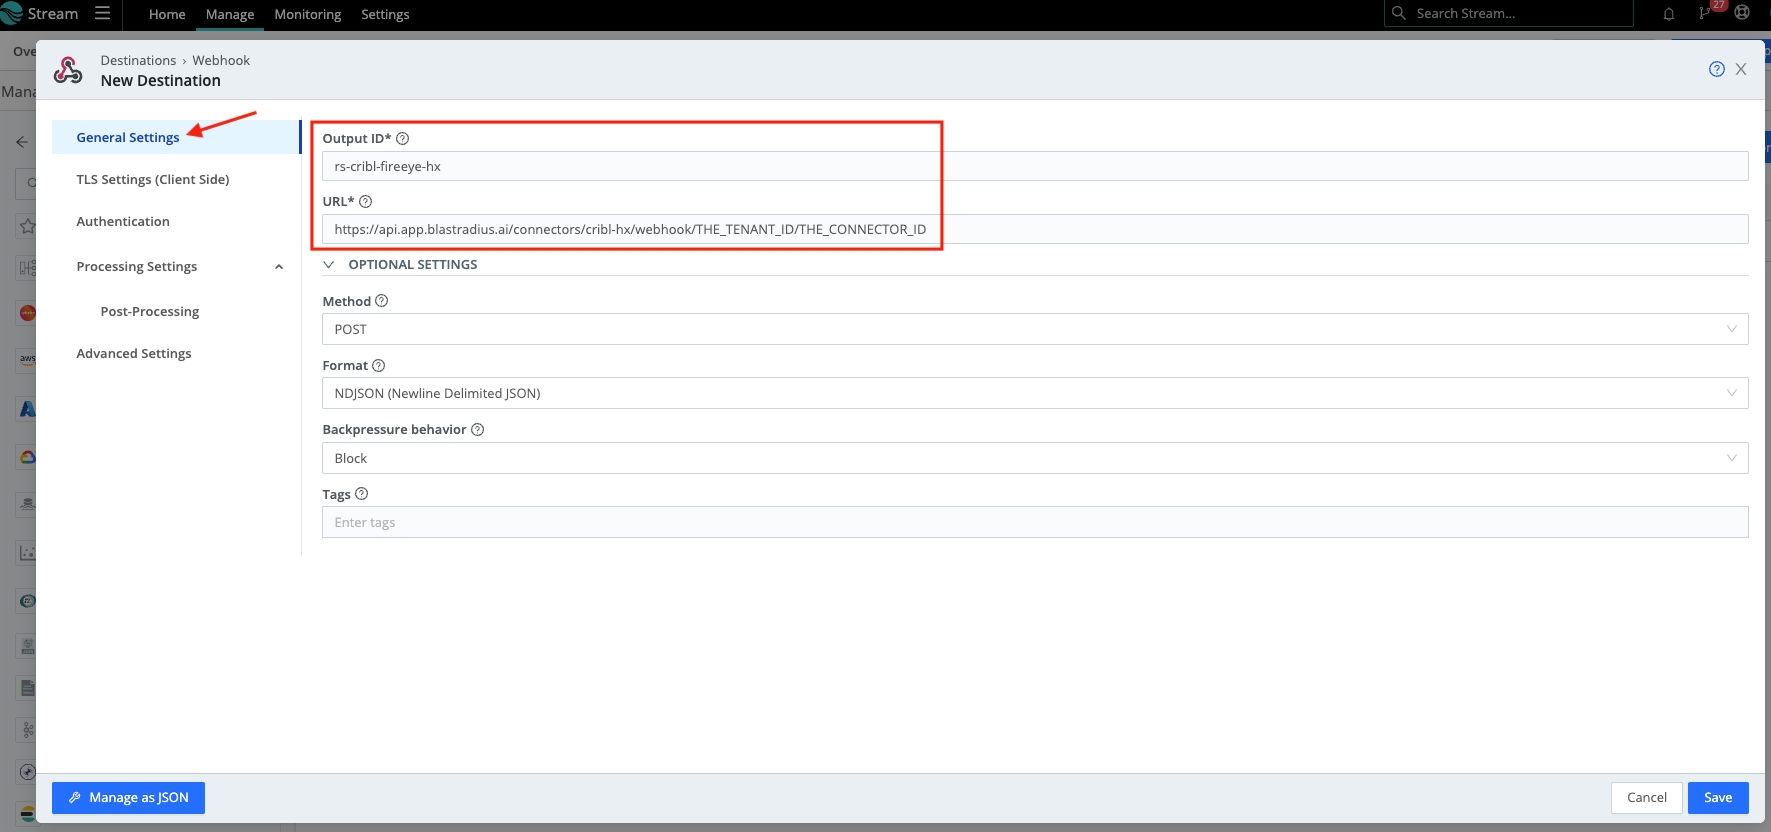Click the Enter tags input field
Viewport: 1771px width, 832px height.
tap(1034, 522)
